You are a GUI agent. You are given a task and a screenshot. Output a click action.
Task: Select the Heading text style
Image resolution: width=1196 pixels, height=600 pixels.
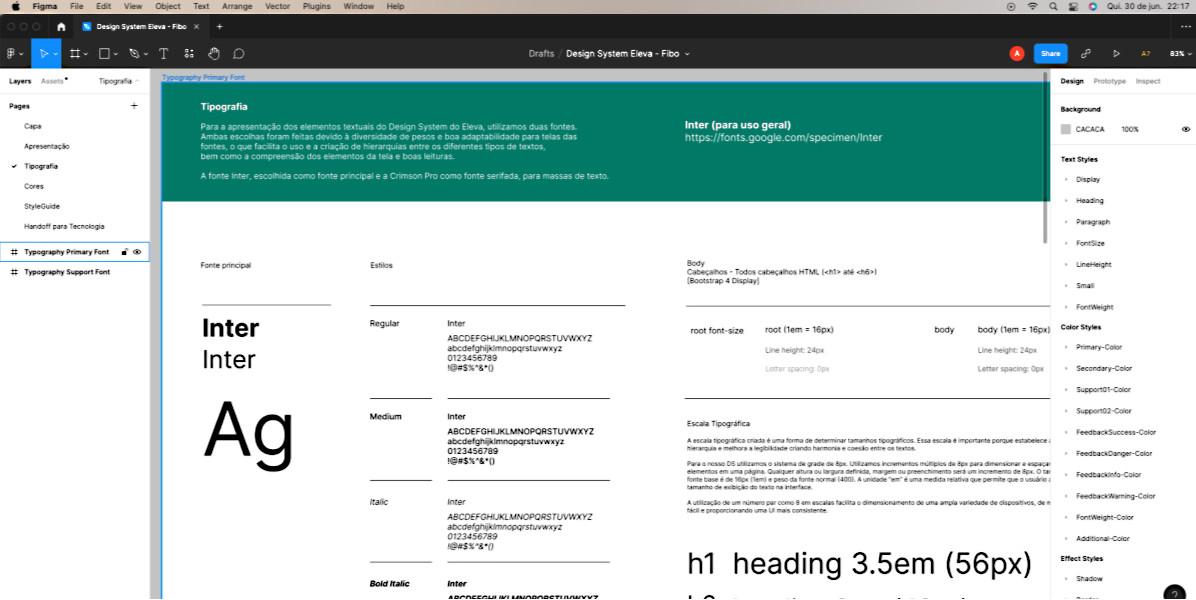click(1089, 201)
